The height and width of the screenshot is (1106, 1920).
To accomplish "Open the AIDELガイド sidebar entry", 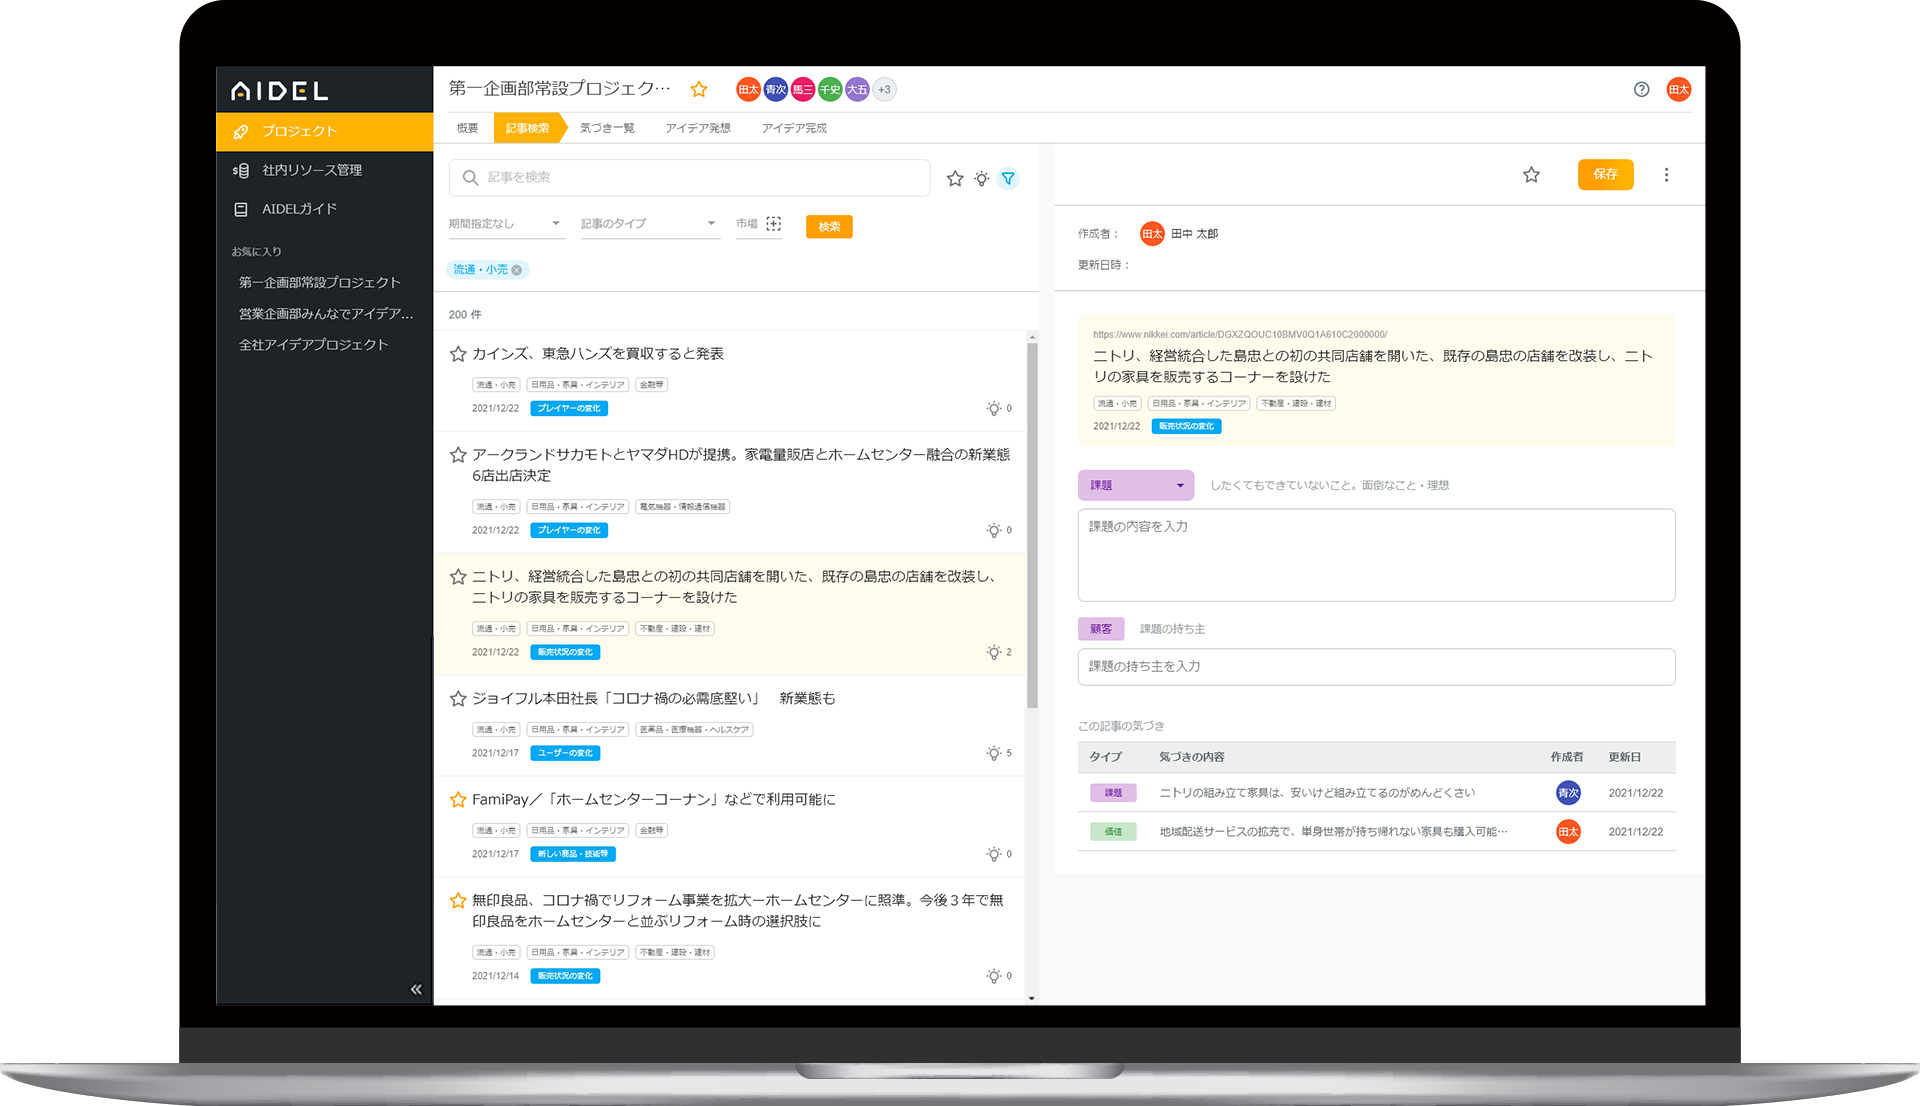I will click(x=302, y=209).
